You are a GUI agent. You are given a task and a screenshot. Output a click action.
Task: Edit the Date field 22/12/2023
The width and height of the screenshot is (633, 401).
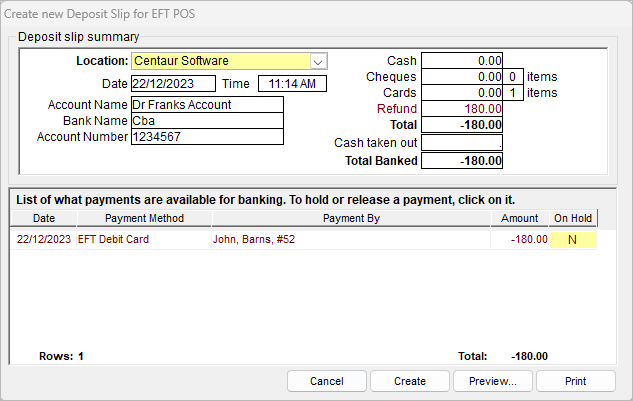coord(173,84)
